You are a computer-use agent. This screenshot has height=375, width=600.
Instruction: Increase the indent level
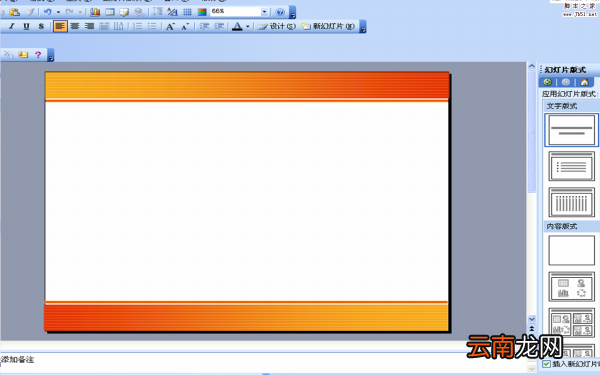point(219,26)
